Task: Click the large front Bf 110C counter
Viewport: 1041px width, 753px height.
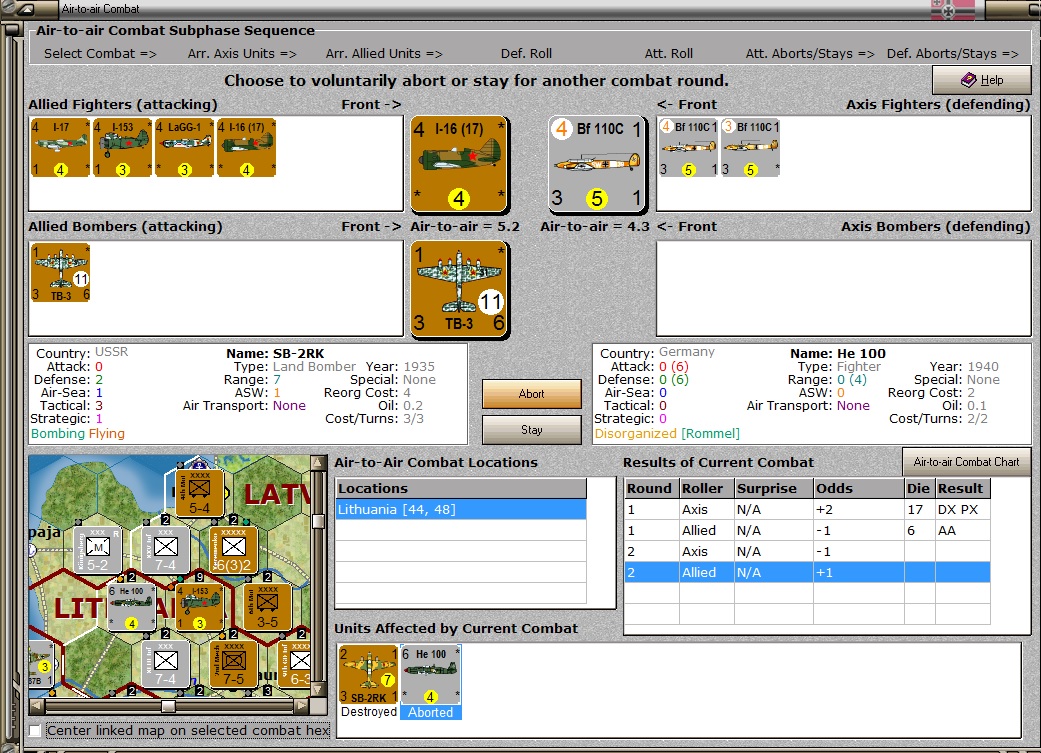Action: pos(597,164)
